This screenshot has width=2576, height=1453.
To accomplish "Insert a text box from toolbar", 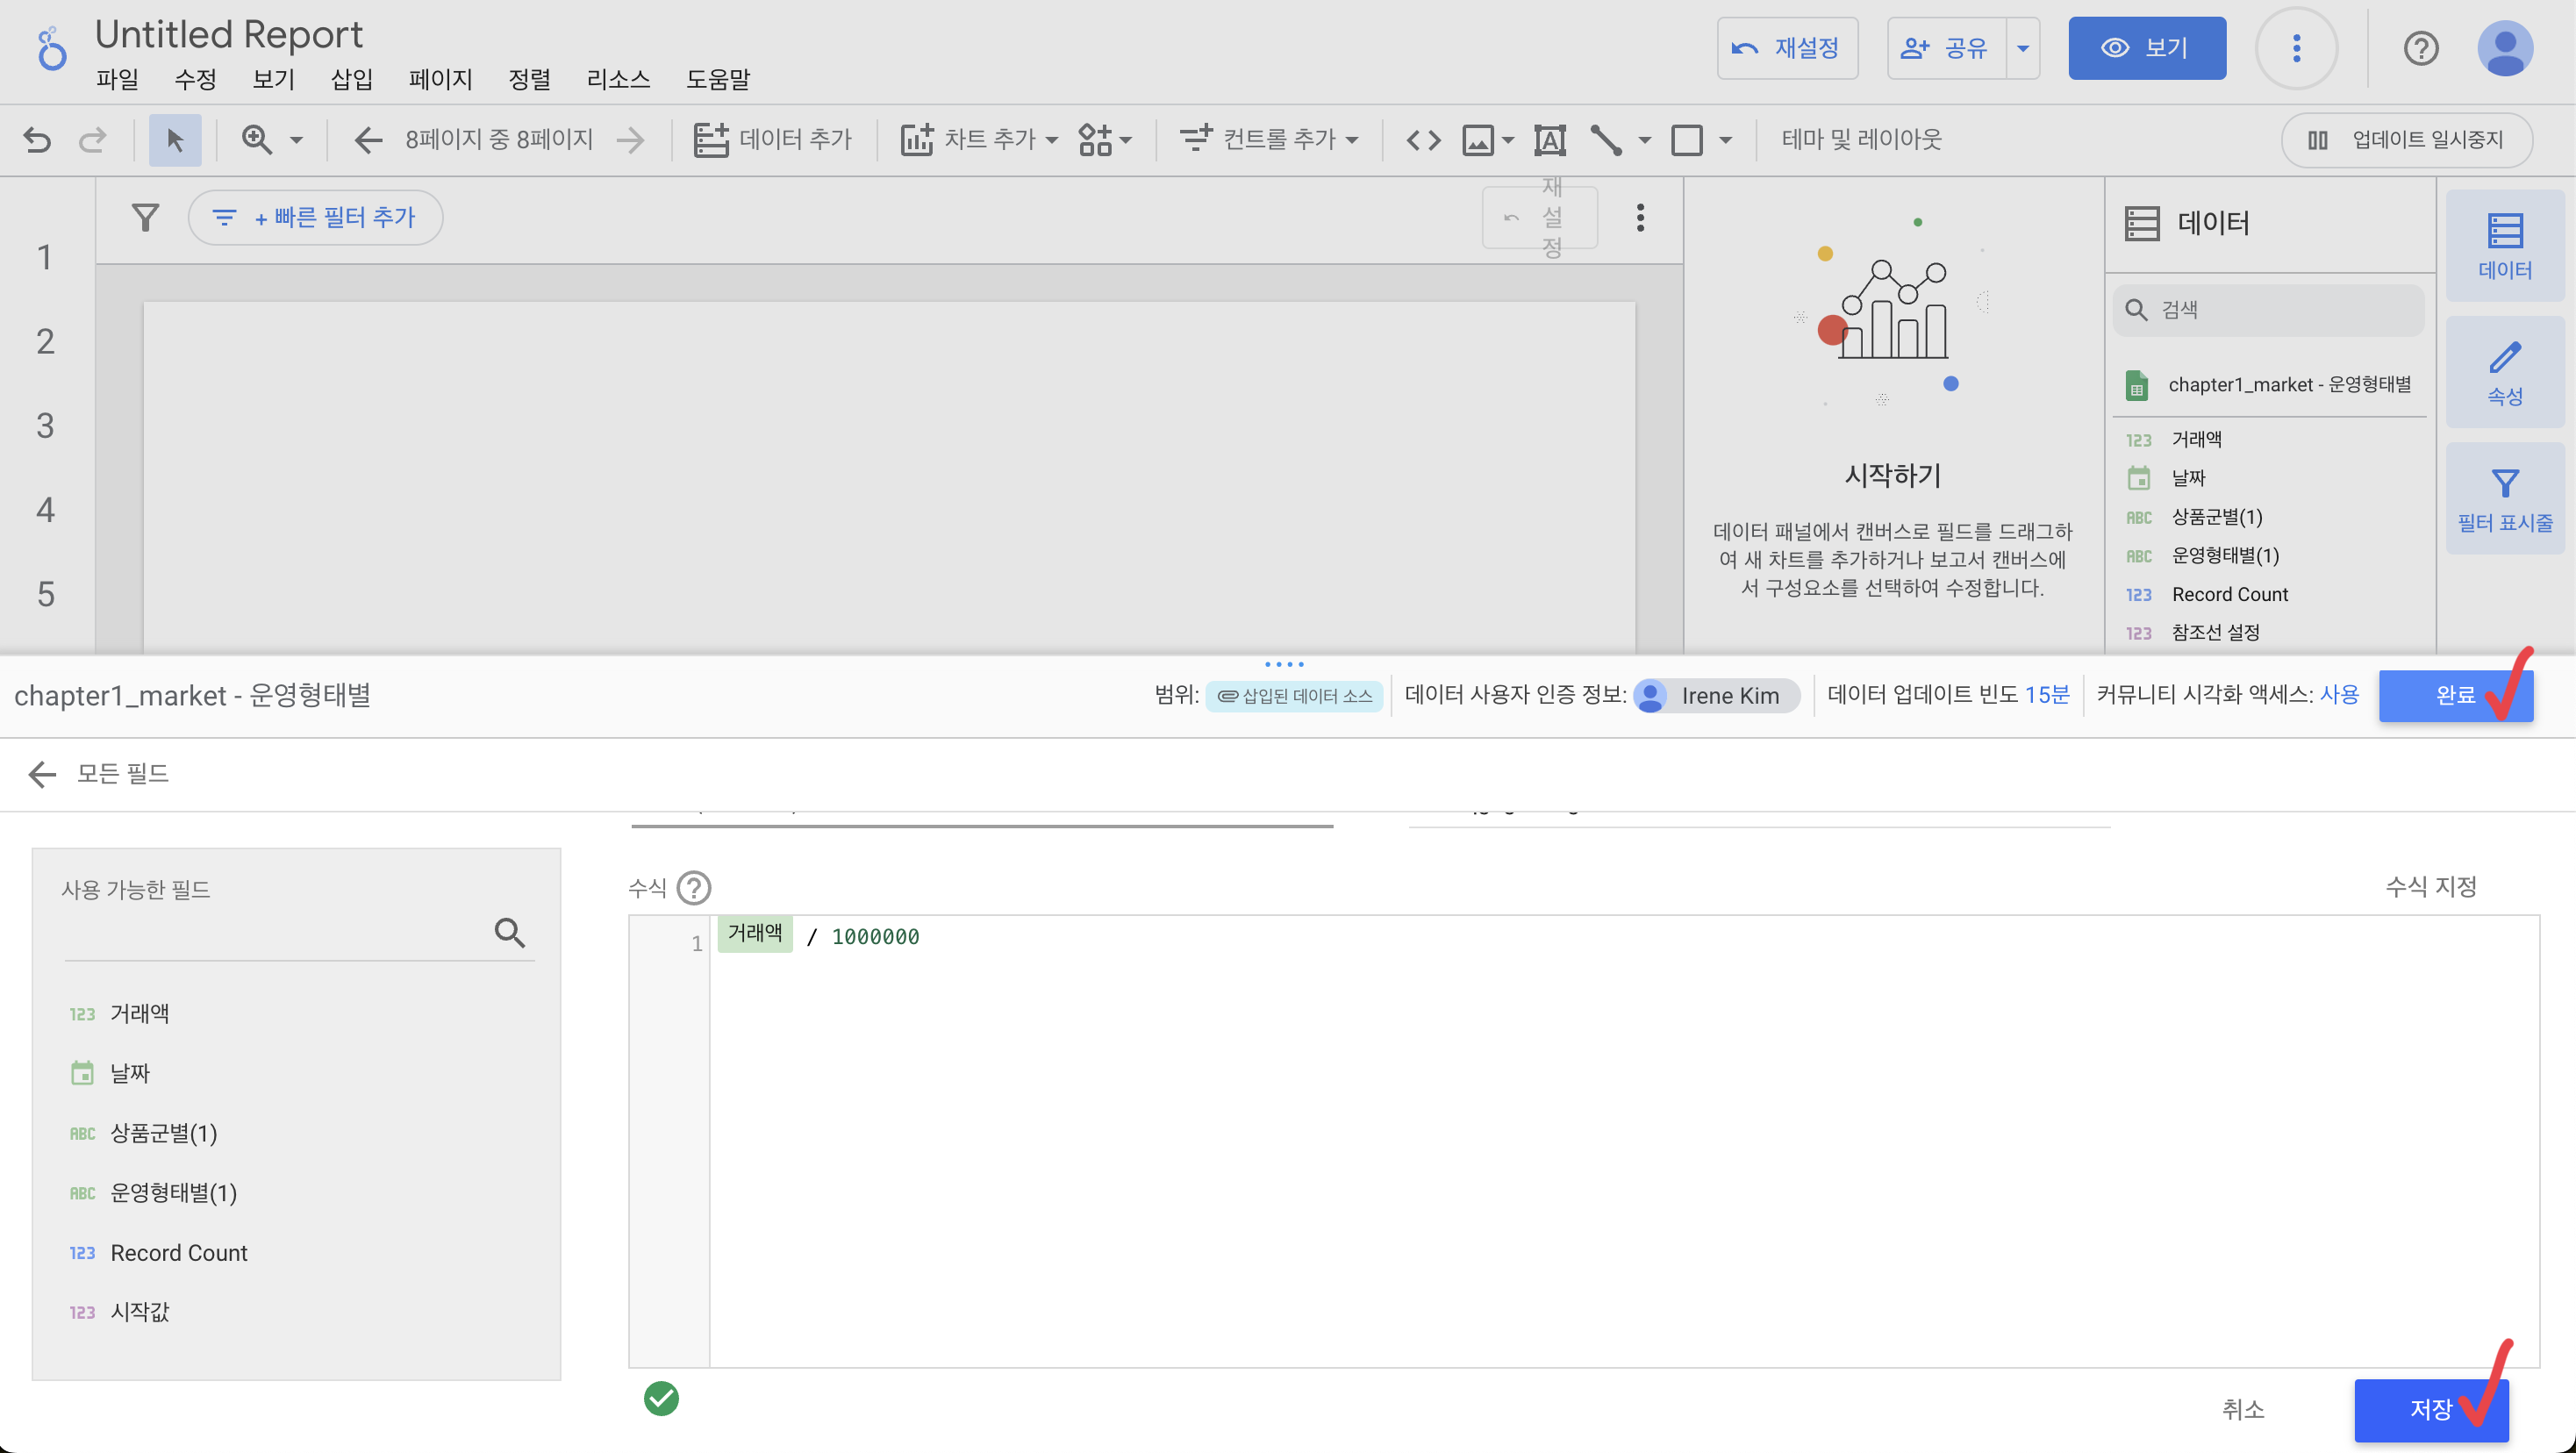I will (x=1549, y=139).
